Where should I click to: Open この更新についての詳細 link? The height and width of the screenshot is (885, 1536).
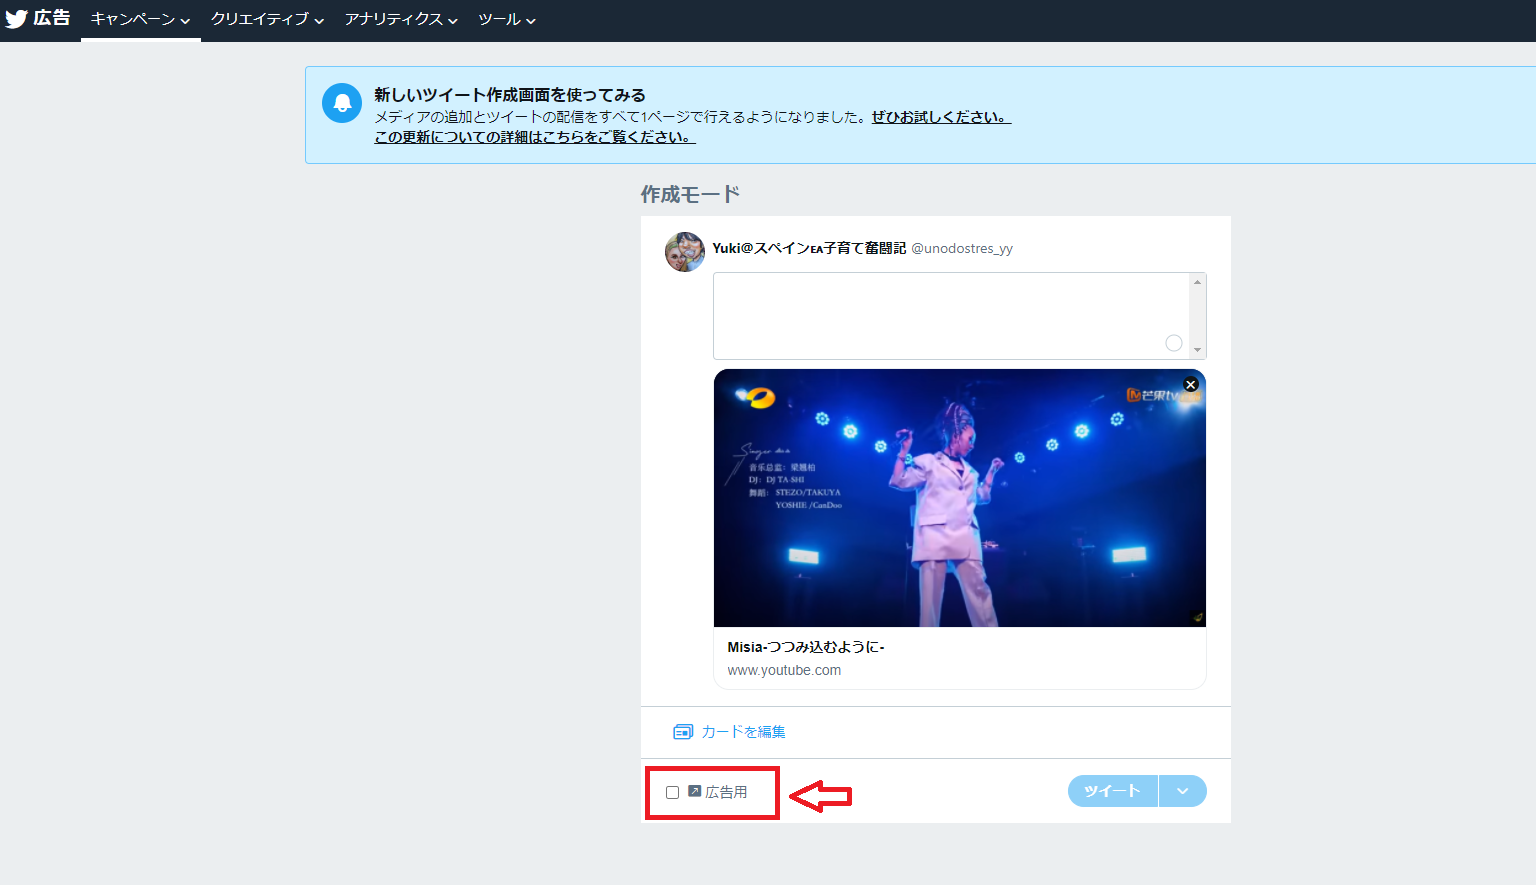click(x=535, y=137)
